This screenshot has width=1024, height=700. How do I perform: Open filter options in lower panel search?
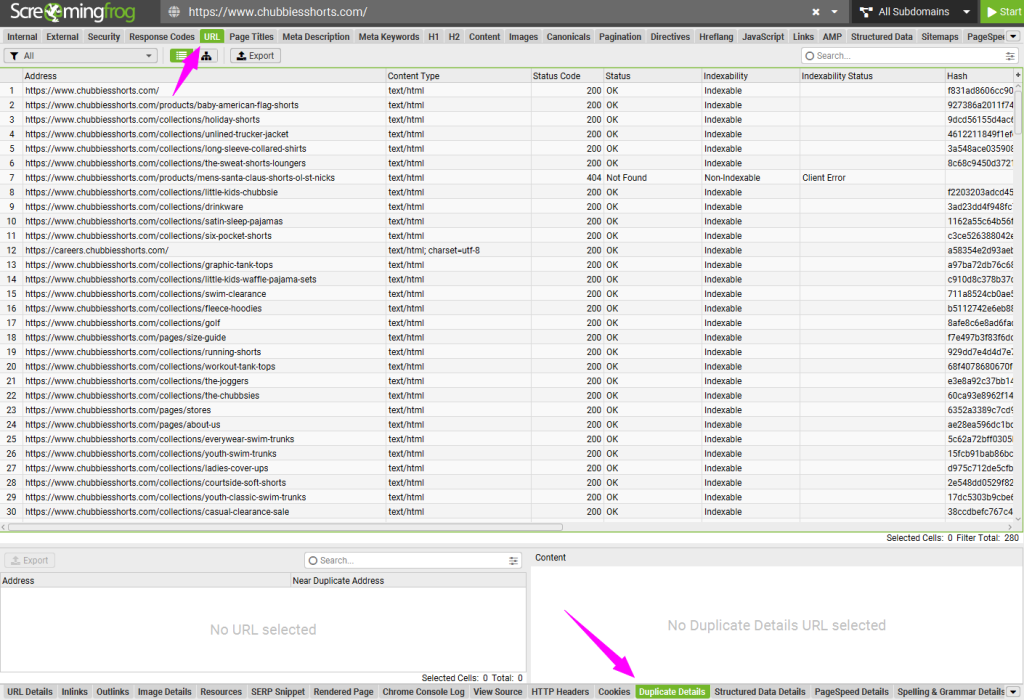click(514, 561)
